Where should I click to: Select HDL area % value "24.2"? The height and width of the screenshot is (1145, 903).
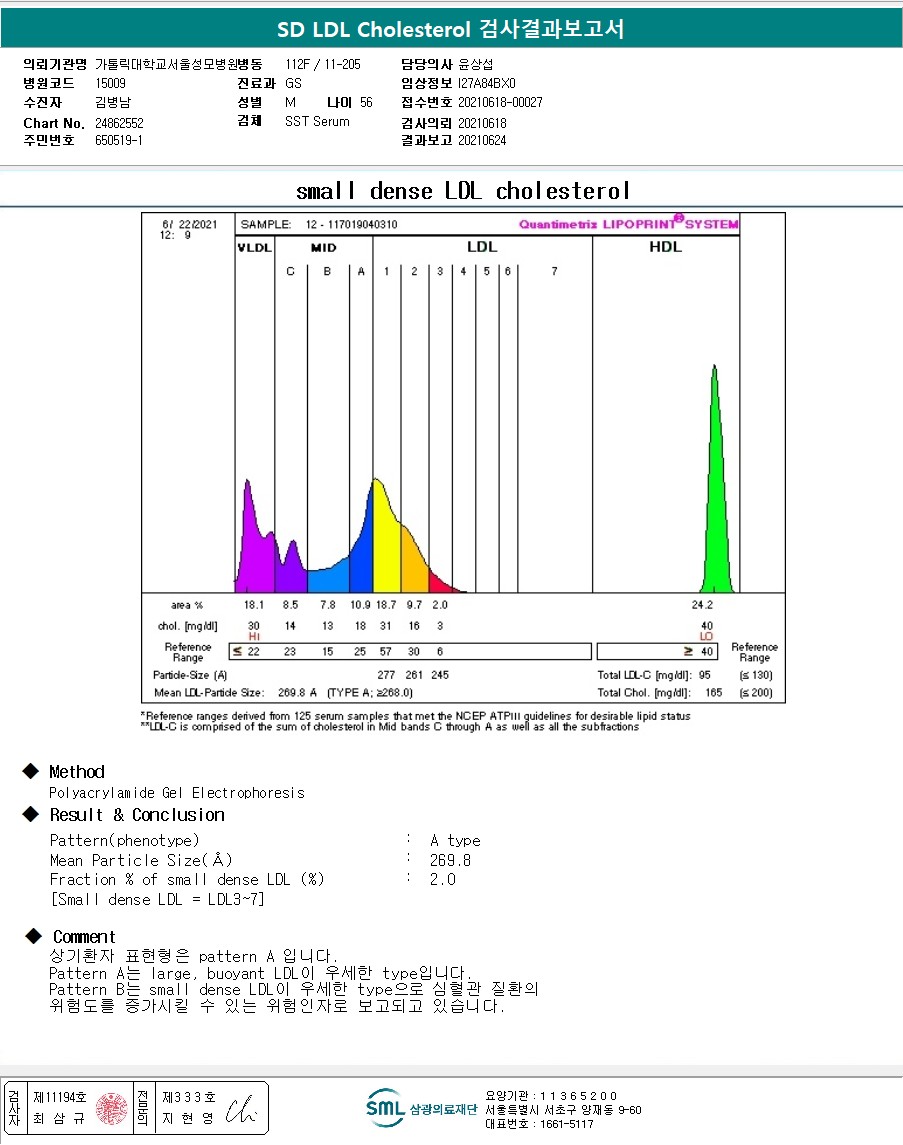click(x=702, y=605)
